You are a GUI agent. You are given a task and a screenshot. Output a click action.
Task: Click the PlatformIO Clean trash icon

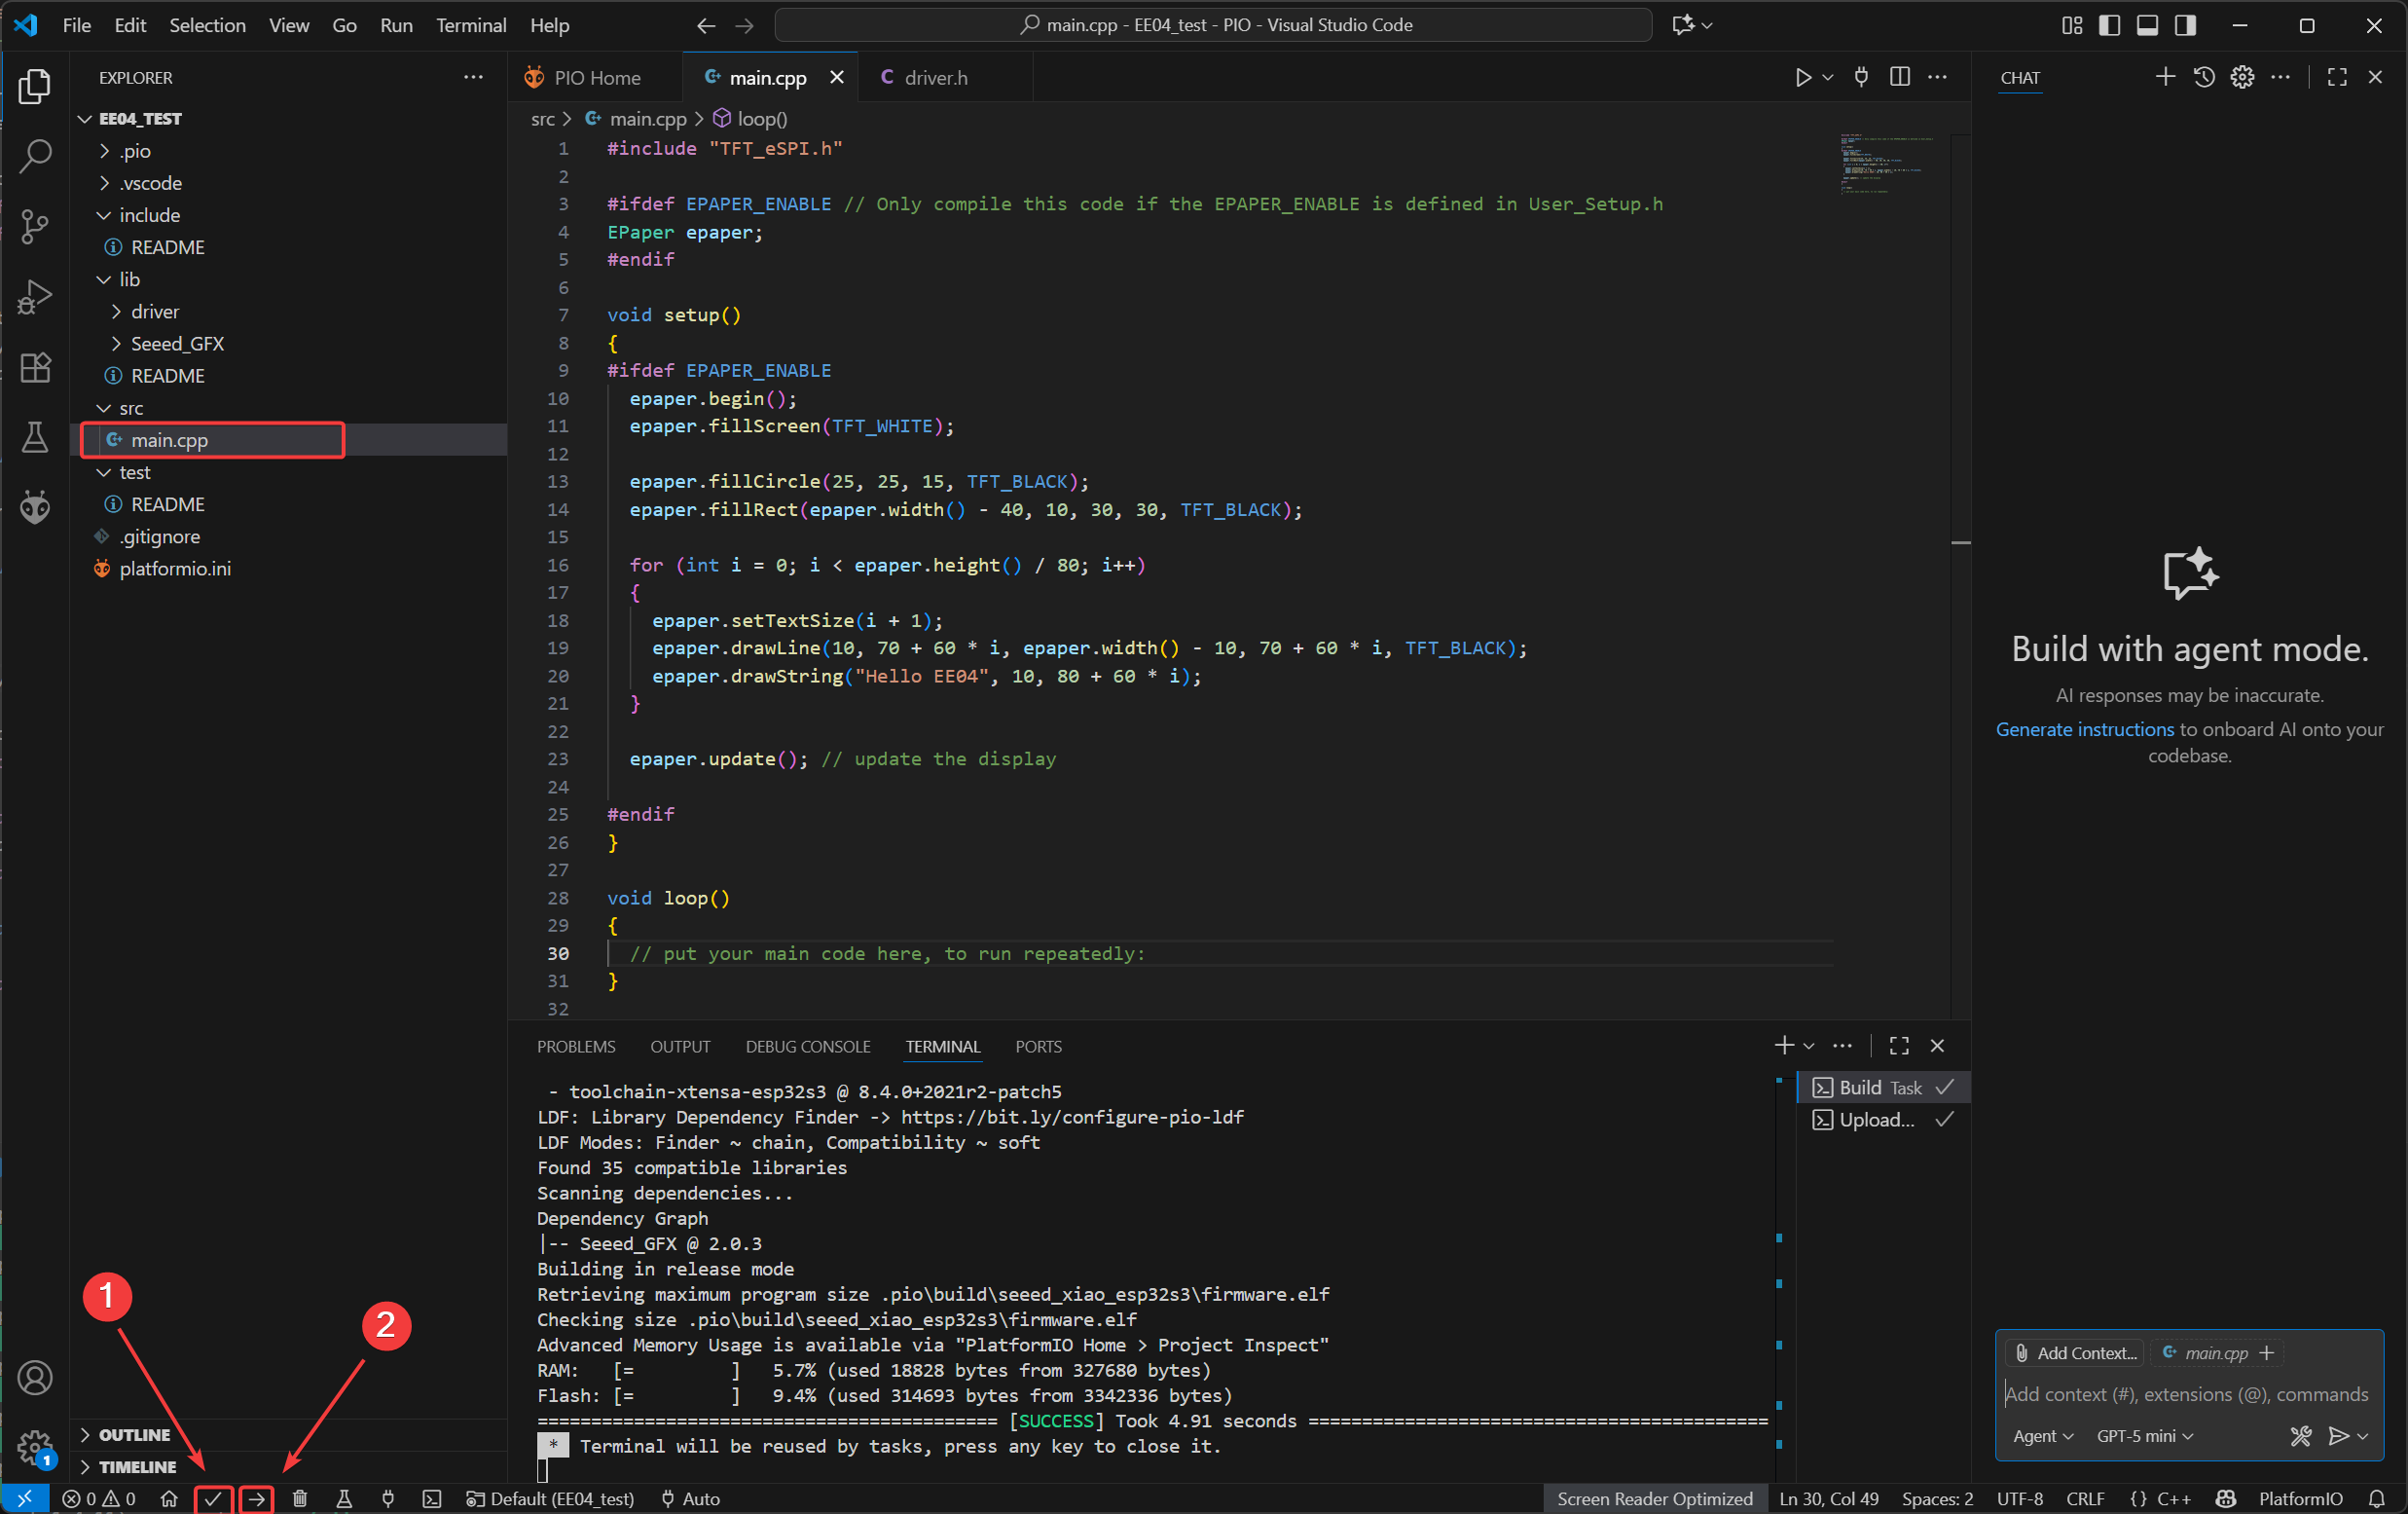click(300, 1498)
